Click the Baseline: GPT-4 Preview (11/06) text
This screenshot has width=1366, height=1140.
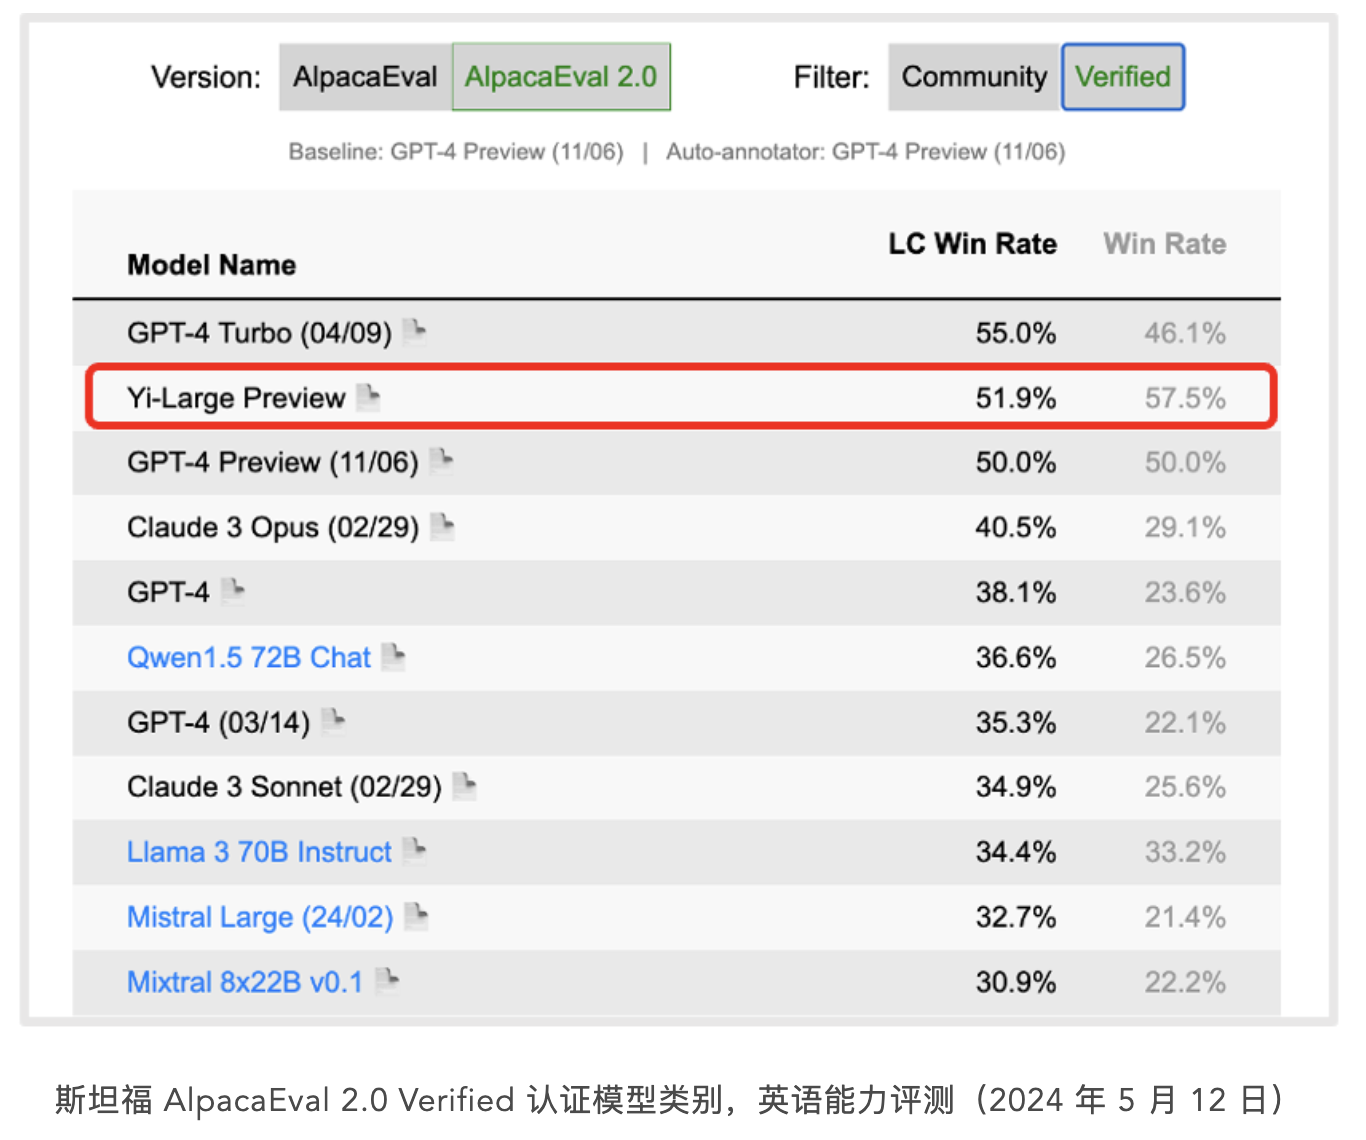pos(456,152)
